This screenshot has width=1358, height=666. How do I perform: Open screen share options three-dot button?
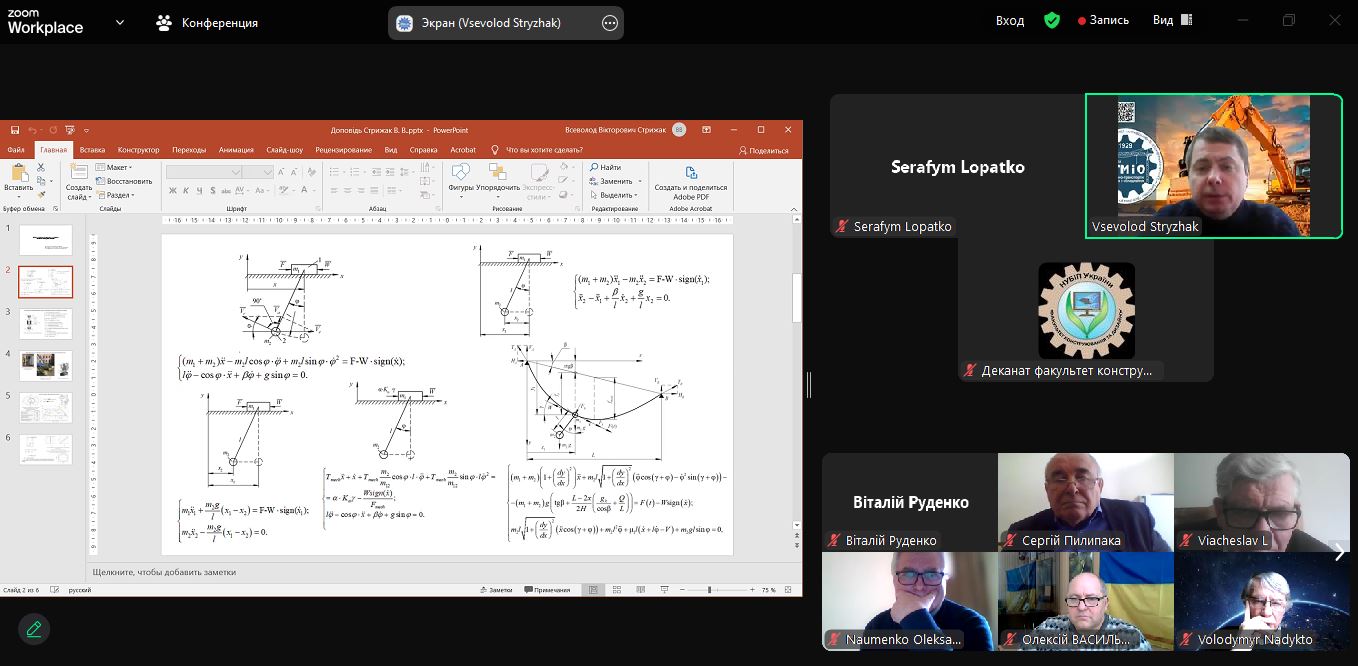pyautogui.click(x=610, y=23)
